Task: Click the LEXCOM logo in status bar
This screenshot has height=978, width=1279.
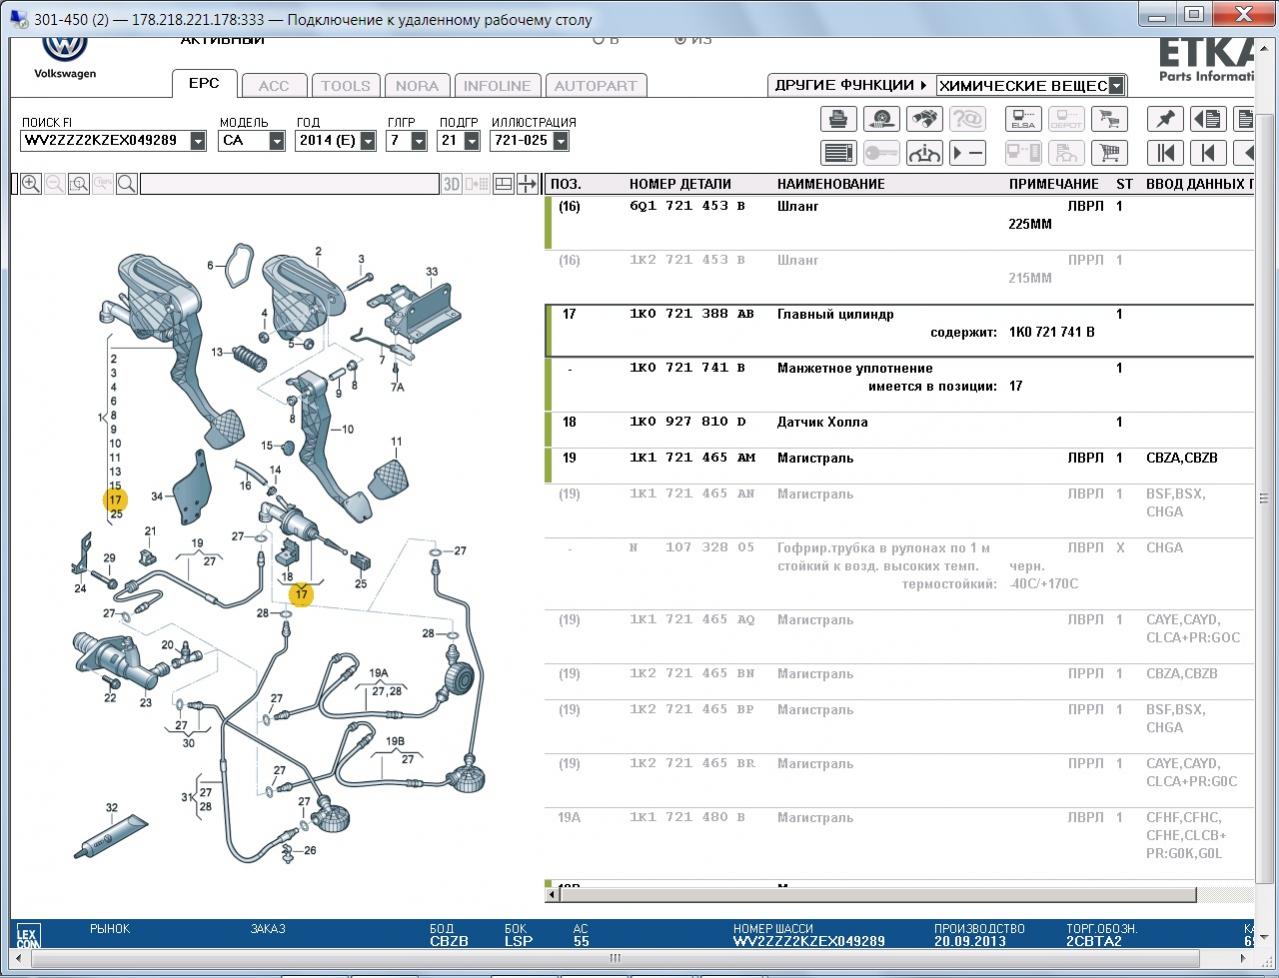Action: (28, 936)
